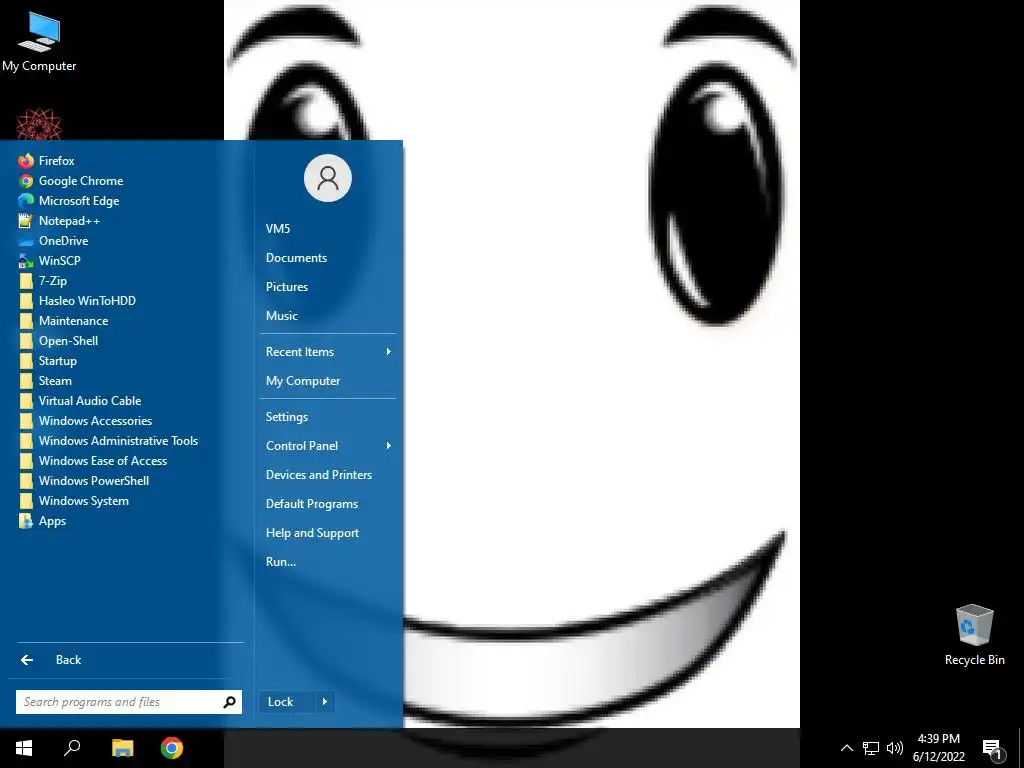Click the red patterned desktop icon

pyautogui.click(x=39, y=124)
